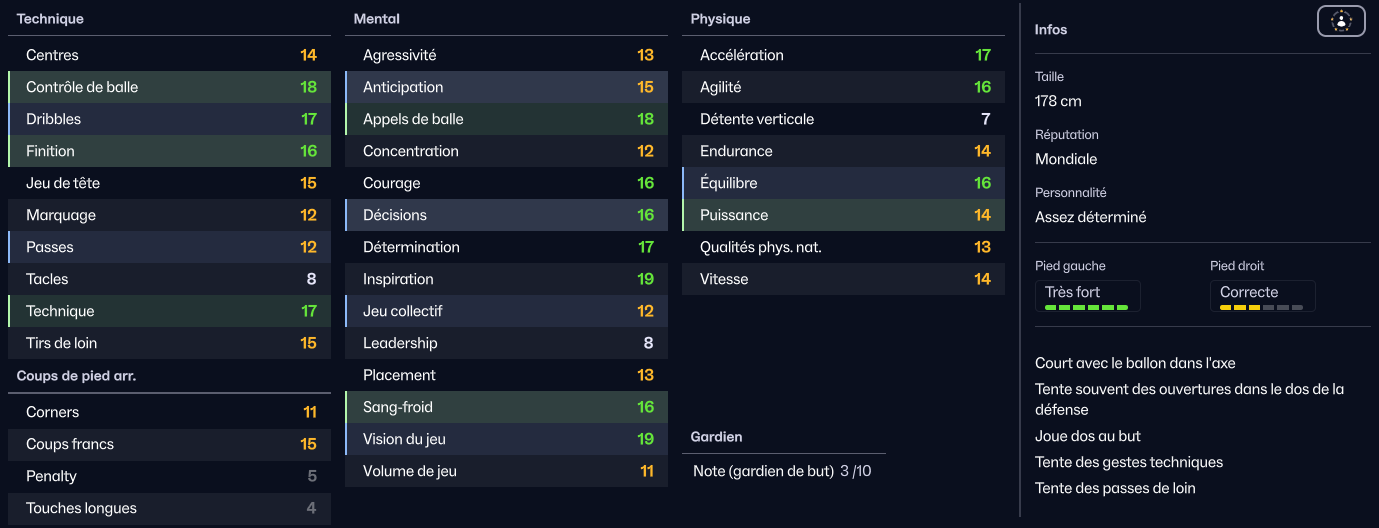
Task: Click the Joue dos au but trait
Action: (1088, 436)
